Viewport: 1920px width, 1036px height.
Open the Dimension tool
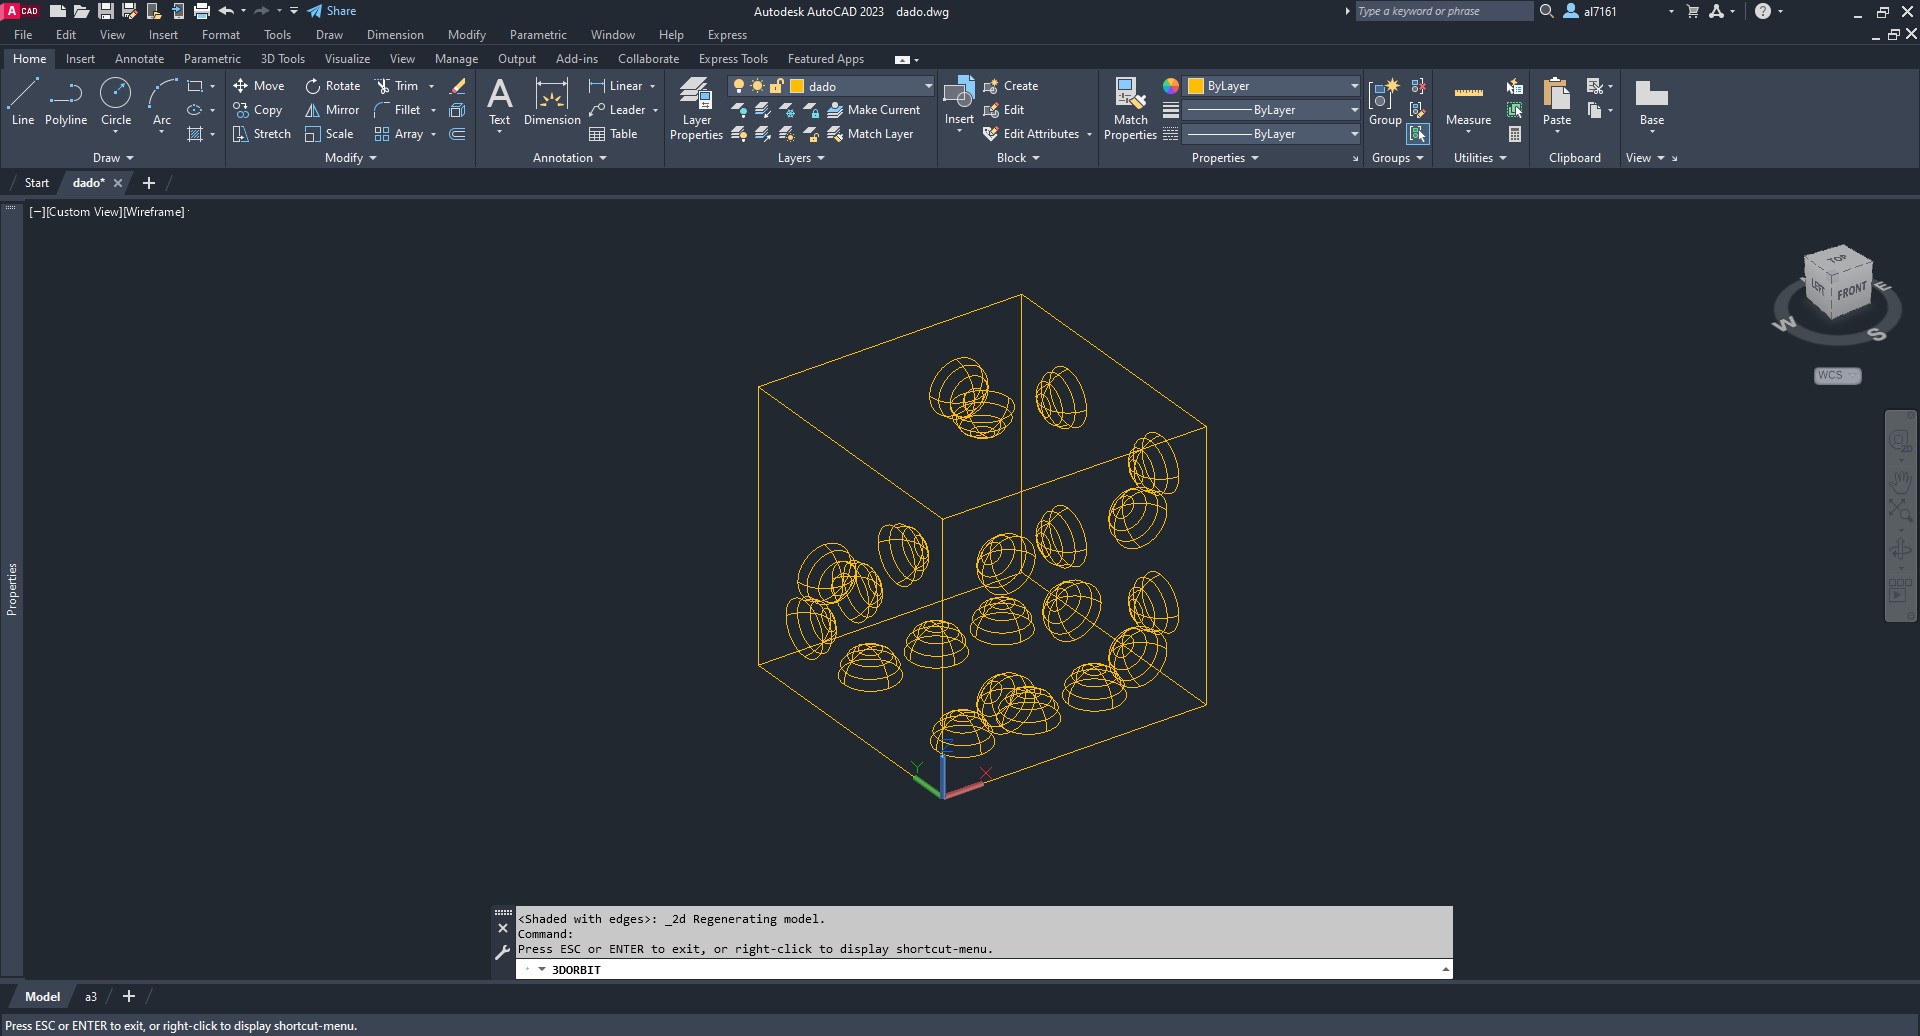coord(552,102)
